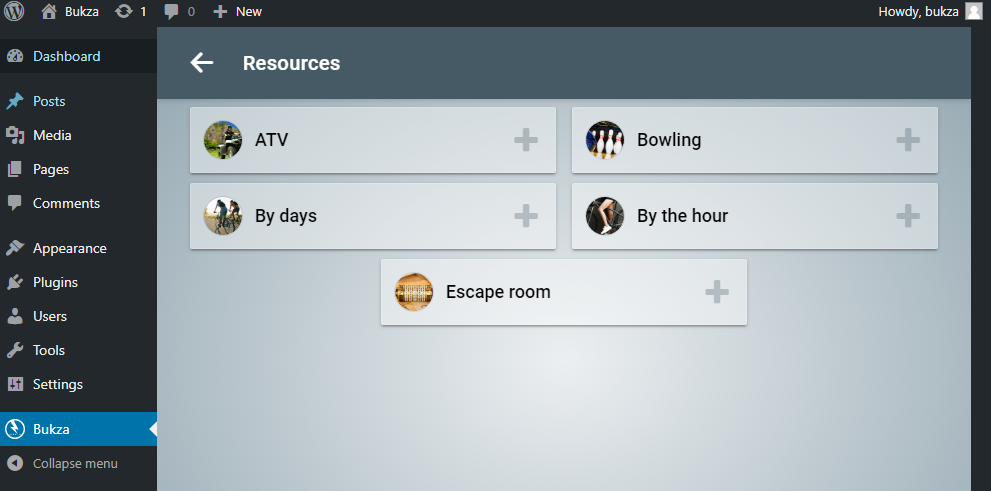The height and width of the screenshot is (491, 991).
Task: Click the back arrow beside Resources
Action: click(202, 63)
